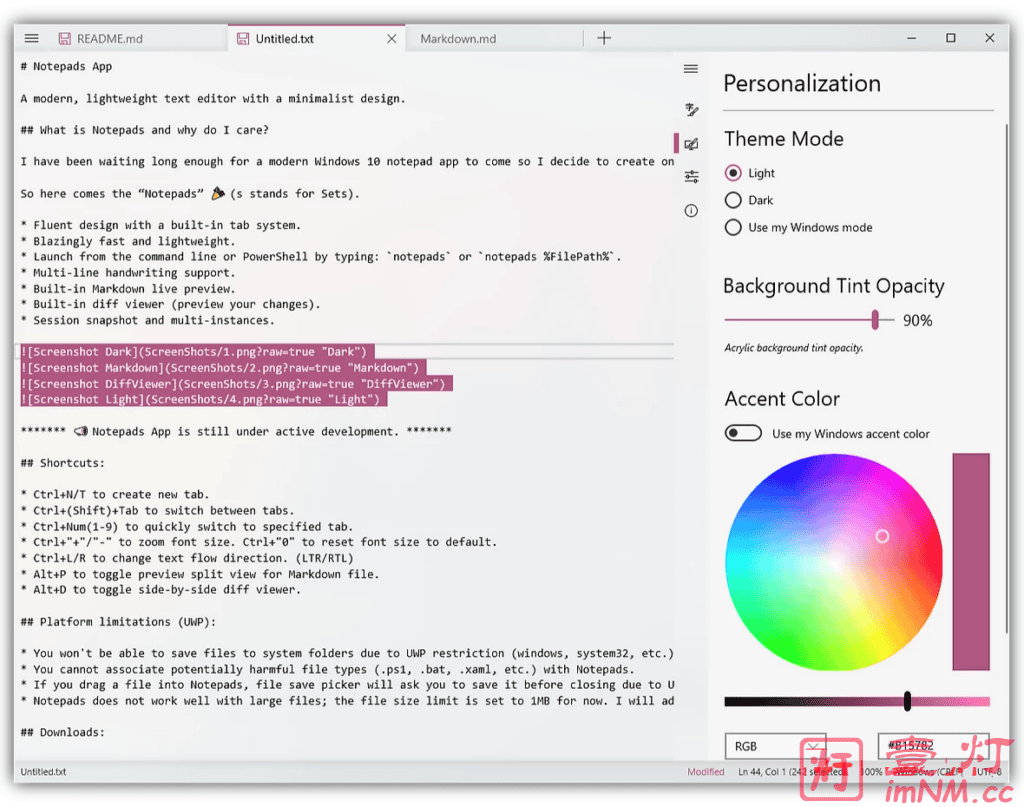Open the Personalization panel icon
The image size is (1024, 807).
[692, 143]
